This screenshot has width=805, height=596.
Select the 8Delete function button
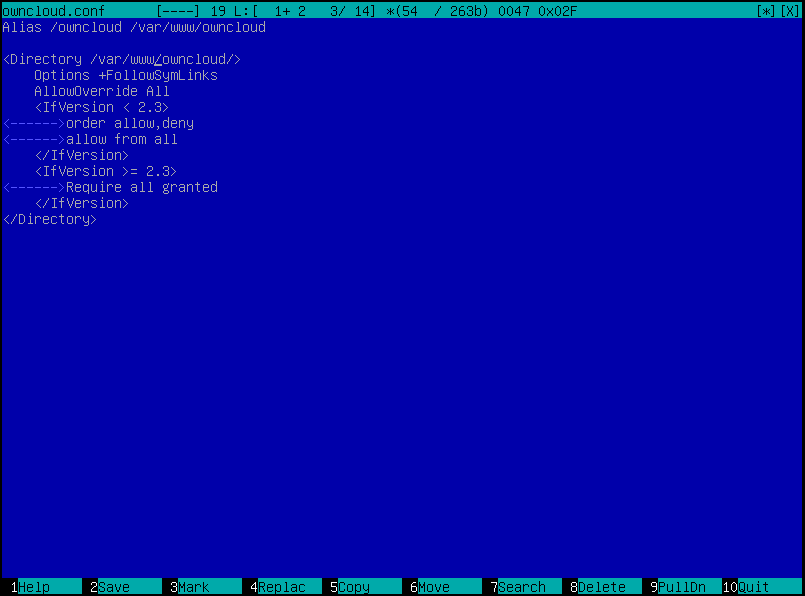tap(602, 587)
